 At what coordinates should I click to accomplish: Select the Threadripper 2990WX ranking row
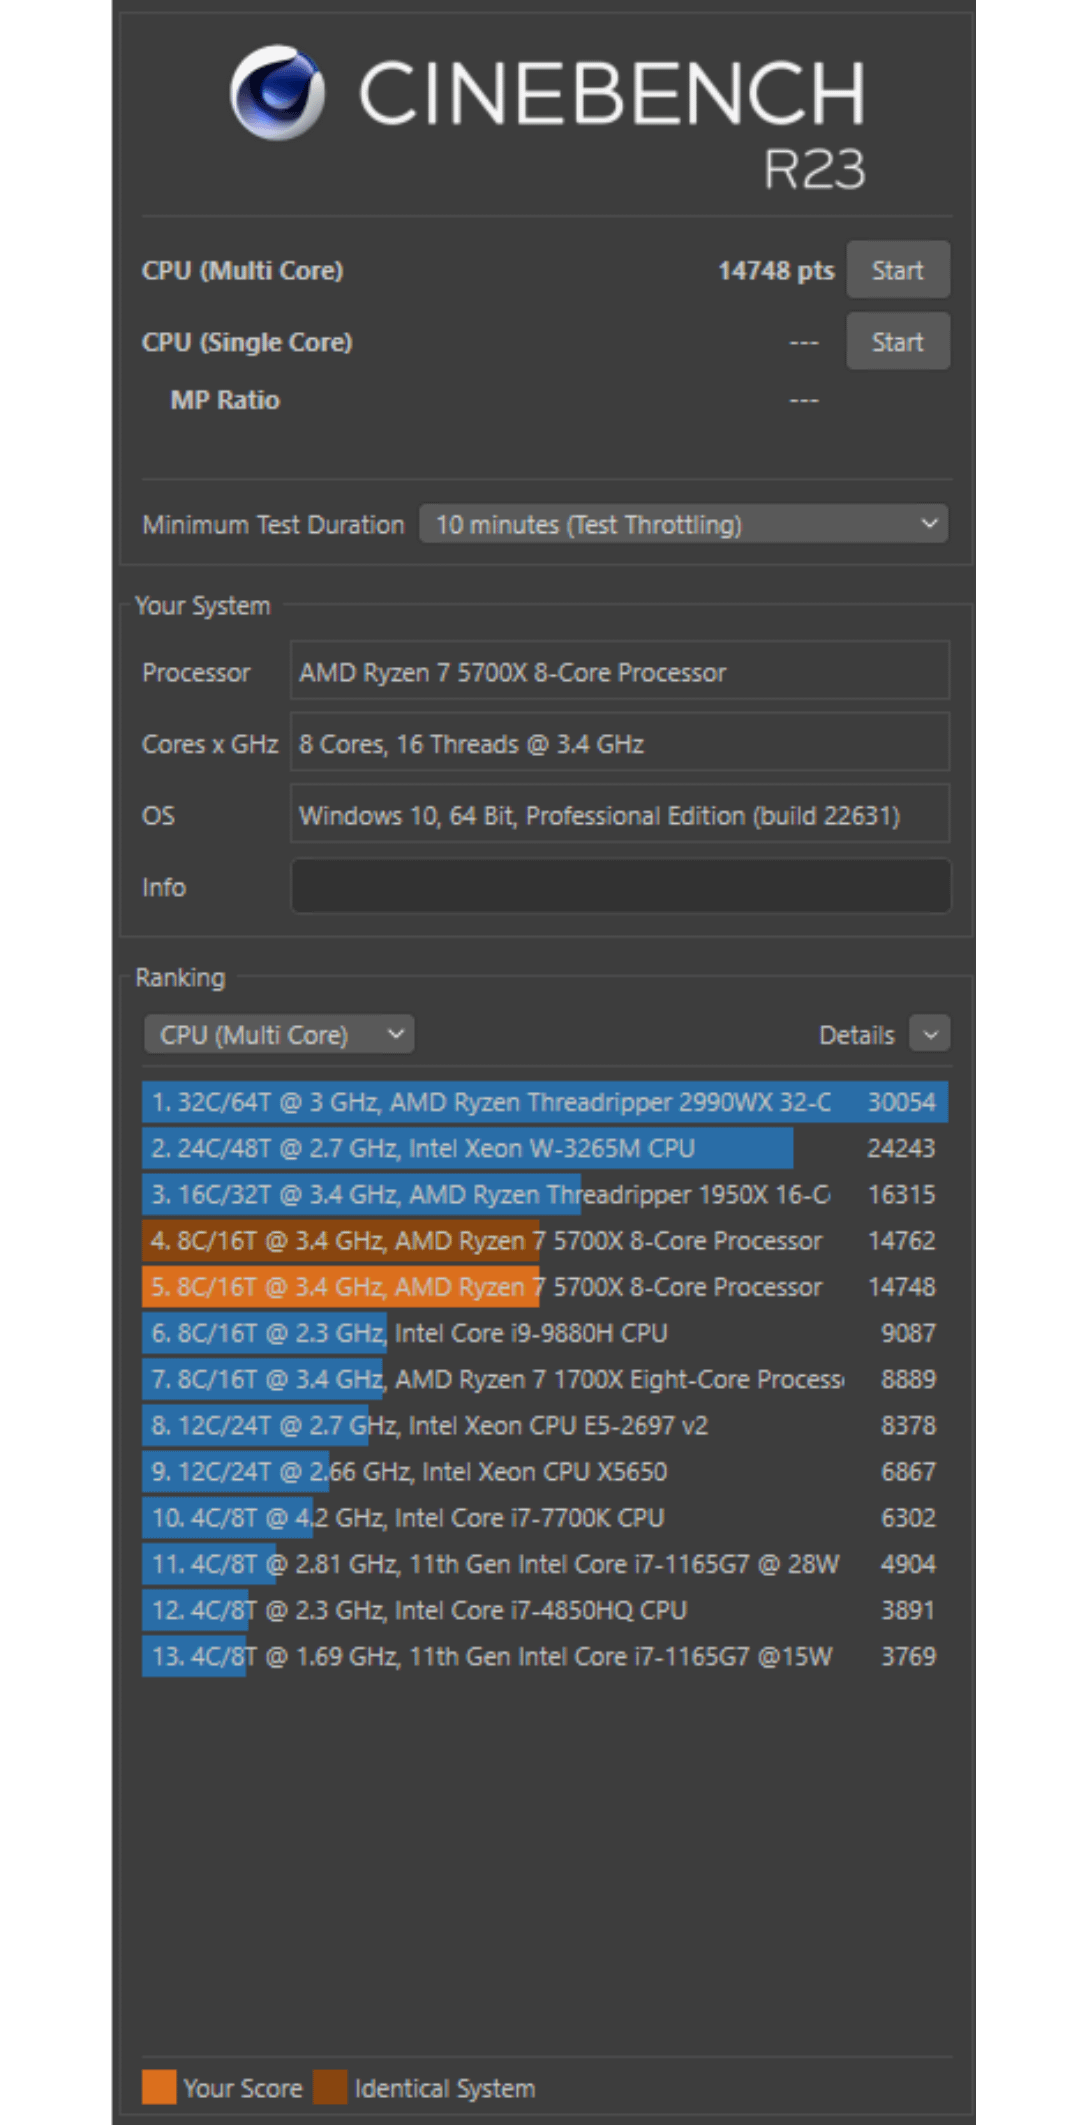coord(545,1102)
